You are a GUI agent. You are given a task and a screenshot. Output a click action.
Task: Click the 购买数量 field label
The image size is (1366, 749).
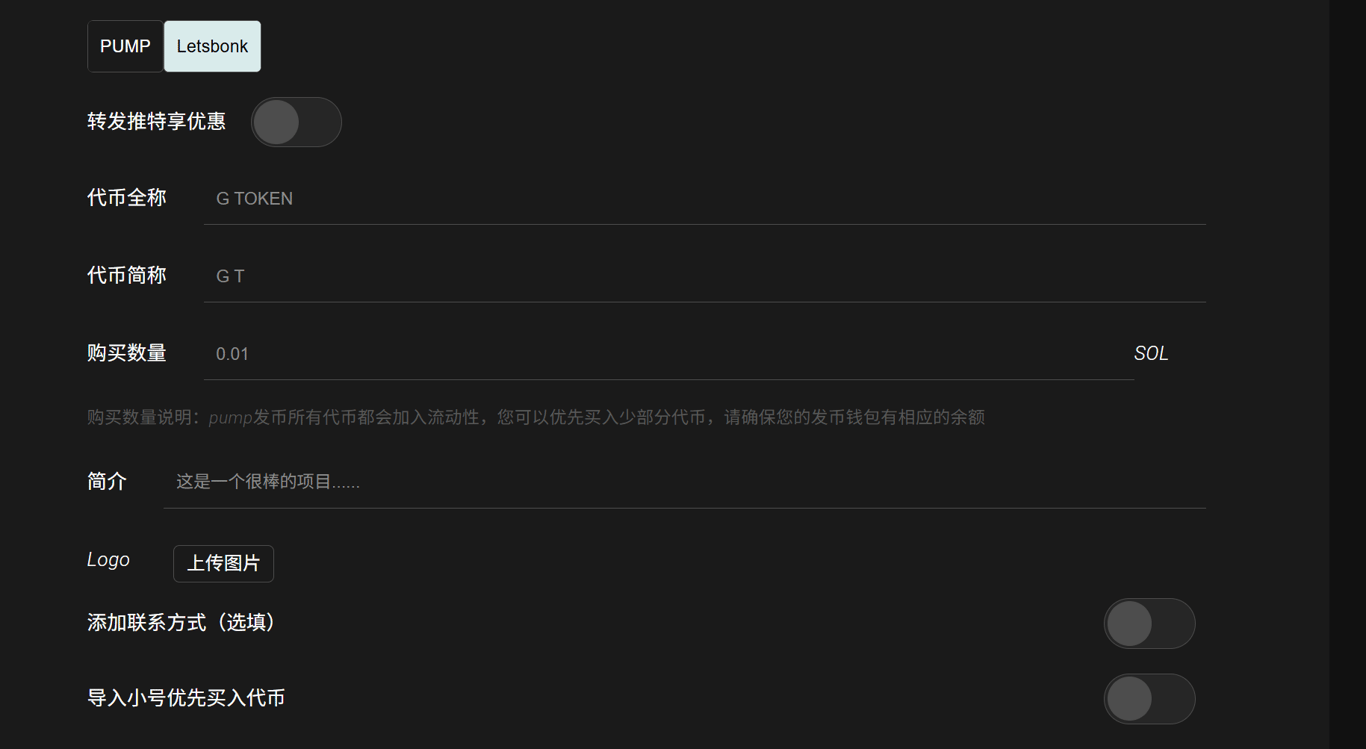tap(127, 353)
